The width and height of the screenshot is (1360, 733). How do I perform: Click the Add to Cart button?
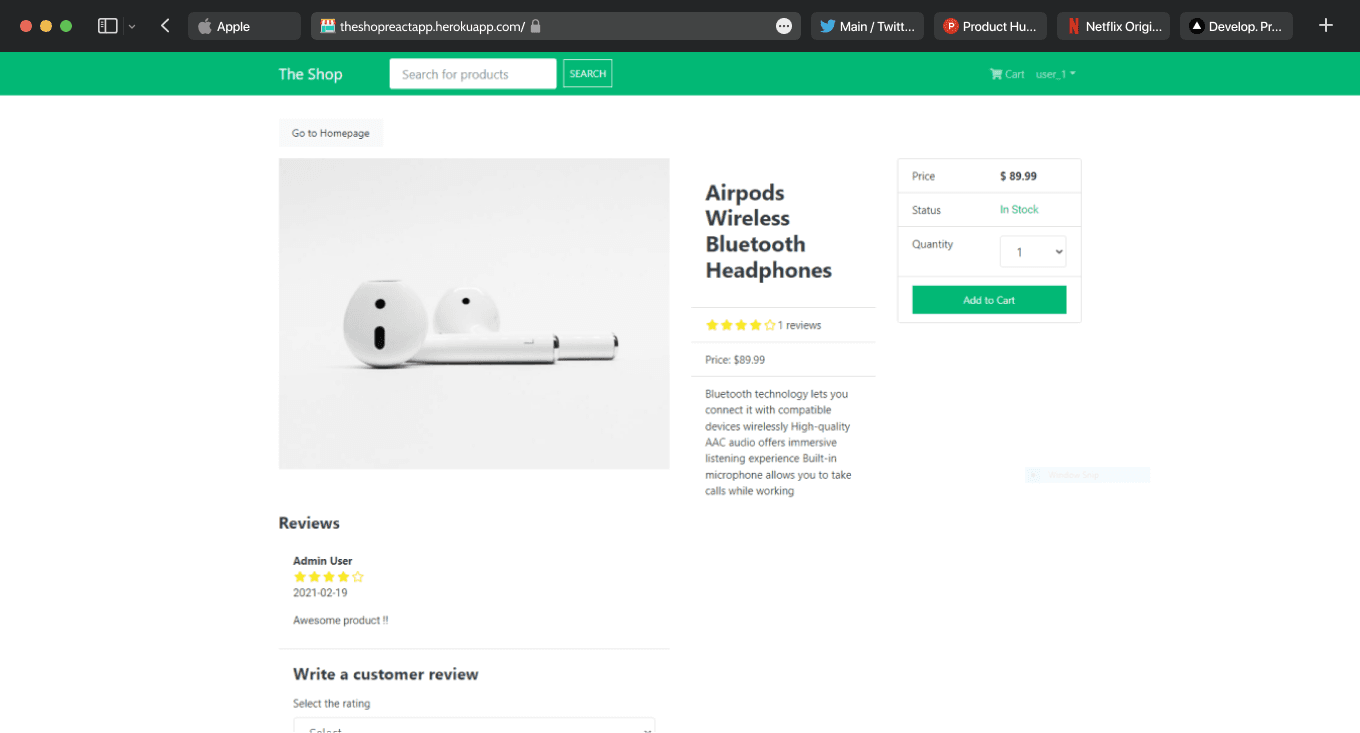[x=989, y=300]
